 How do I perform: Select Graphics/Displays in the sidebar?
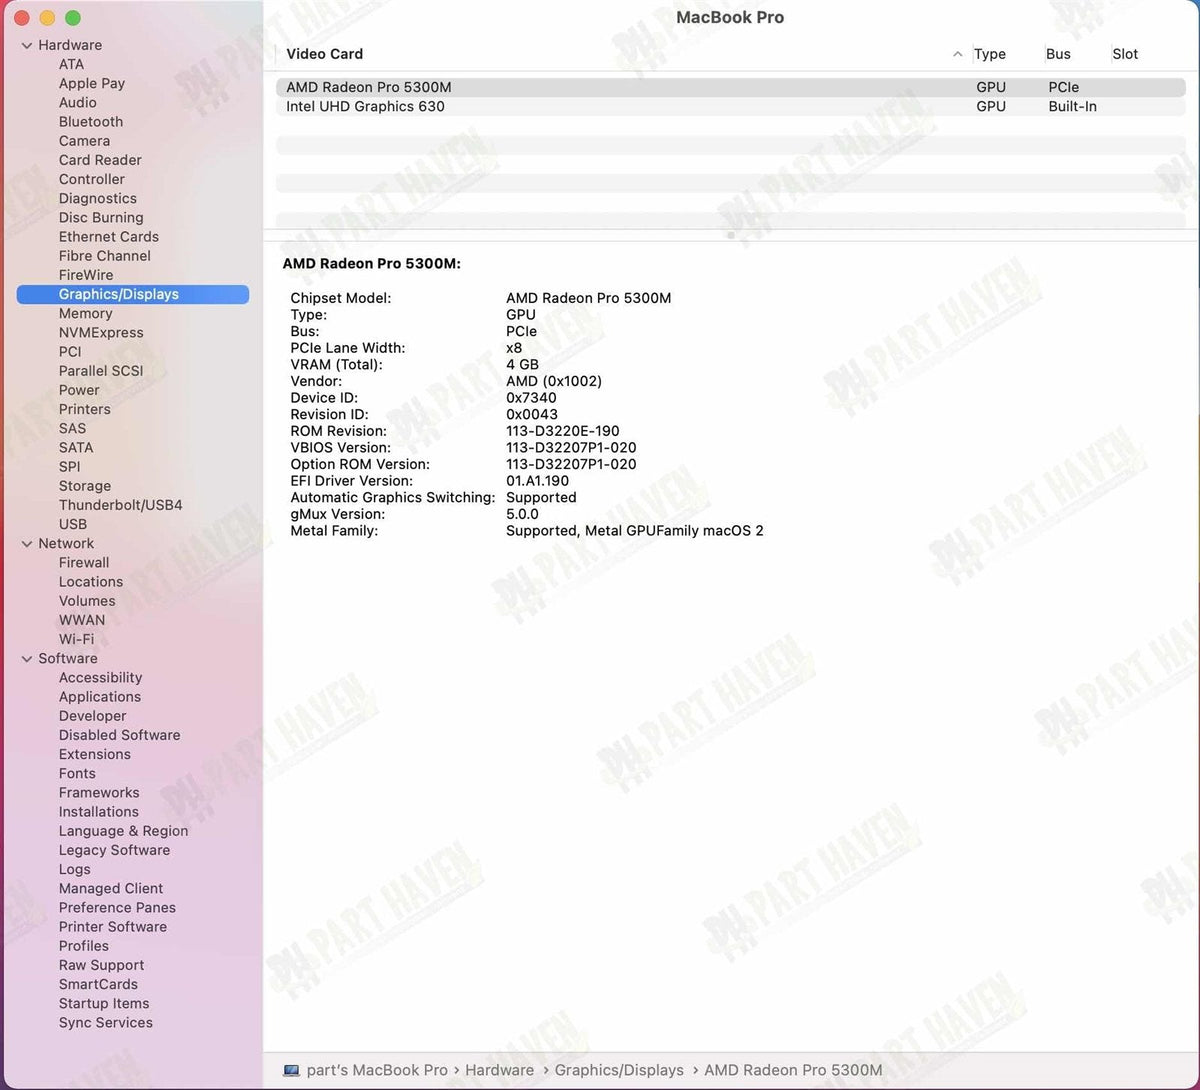click(x=133, y=294)
